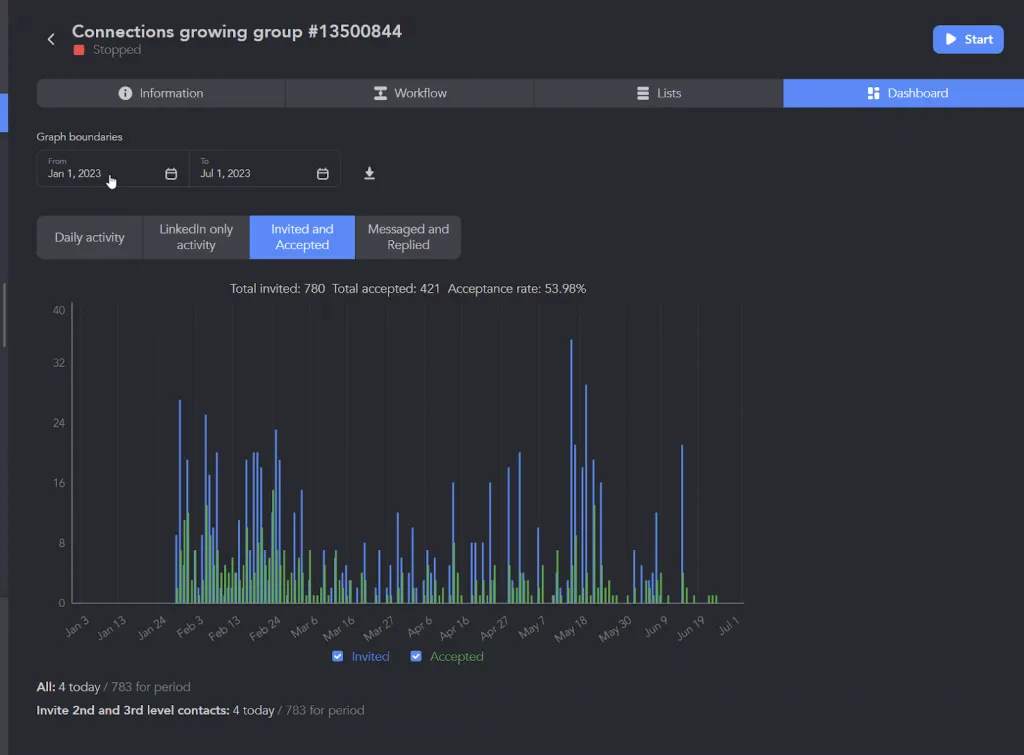The height and width of the screenshot is (755, 1024).
Task: Click the Total invited: 780 text
Action: [277, 289]
